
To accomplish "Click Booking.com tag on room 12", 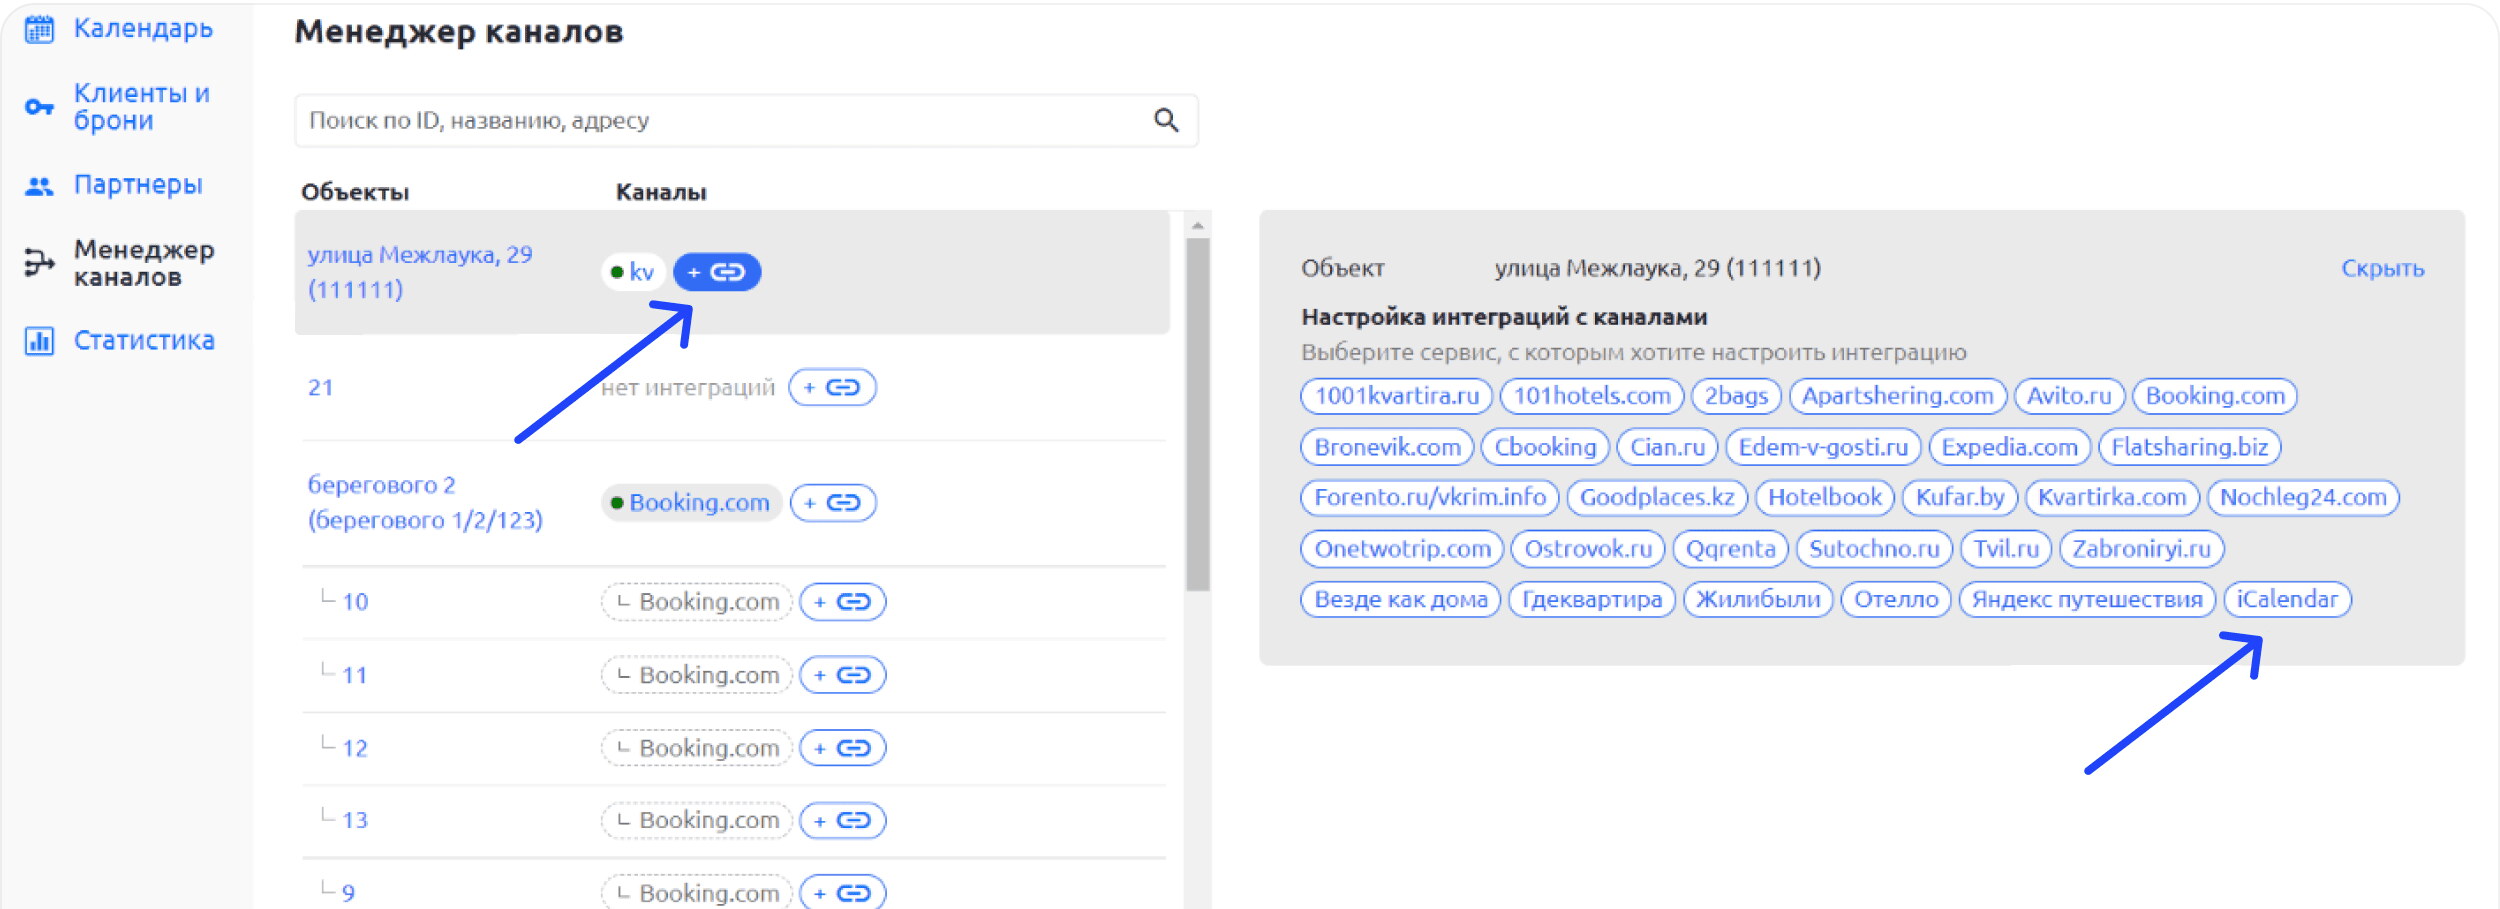I will pos(697,748).
